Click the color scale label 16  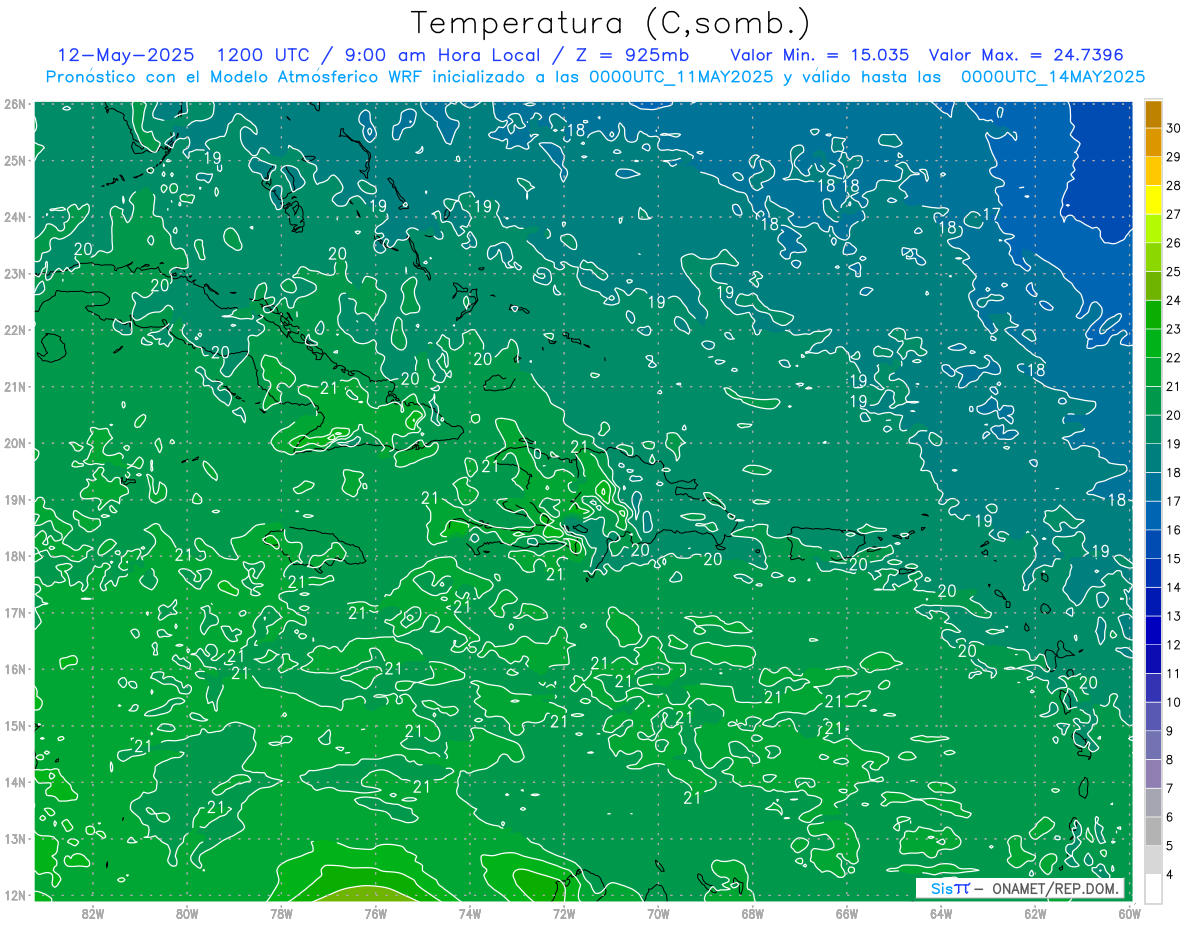(1174, 530)
